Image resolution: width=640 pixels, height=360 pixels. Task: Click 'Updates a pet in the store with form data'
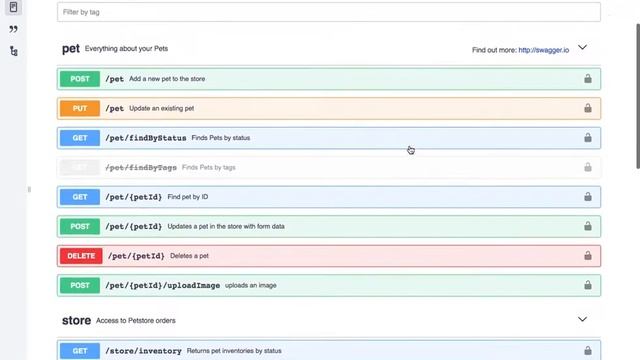click(x=226, y=226)
